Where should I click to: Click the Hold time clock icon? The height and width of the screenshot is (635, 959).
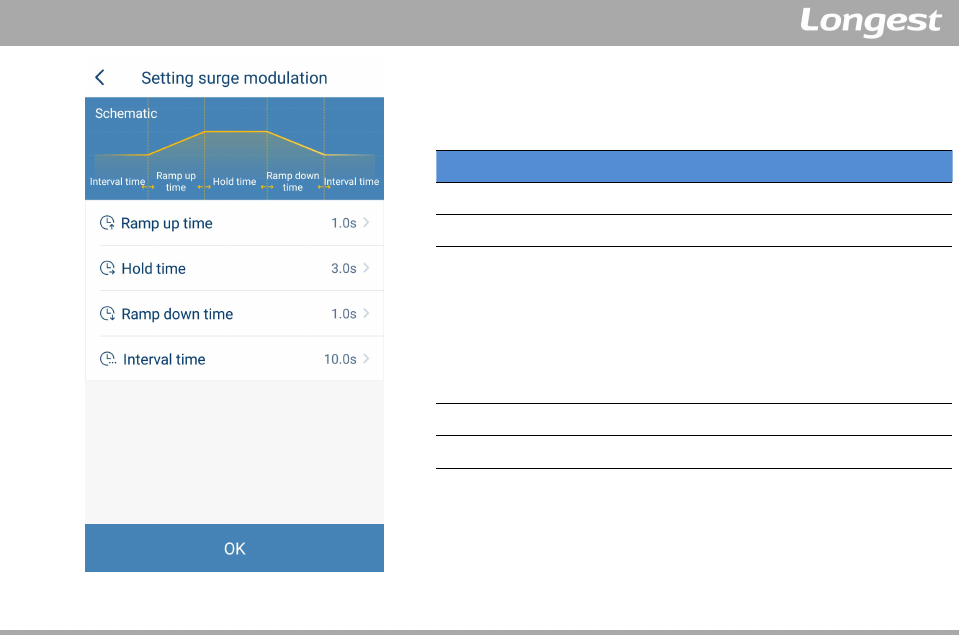click(107, 268)
